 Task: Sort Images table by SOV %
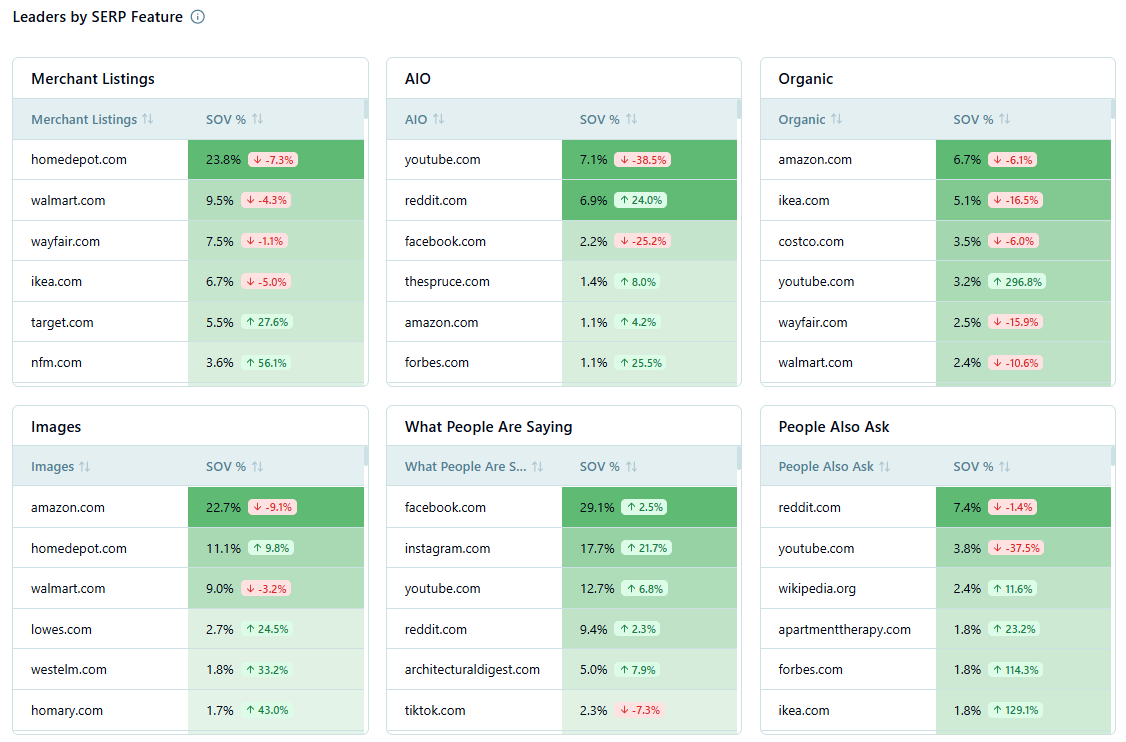point(257,467)
